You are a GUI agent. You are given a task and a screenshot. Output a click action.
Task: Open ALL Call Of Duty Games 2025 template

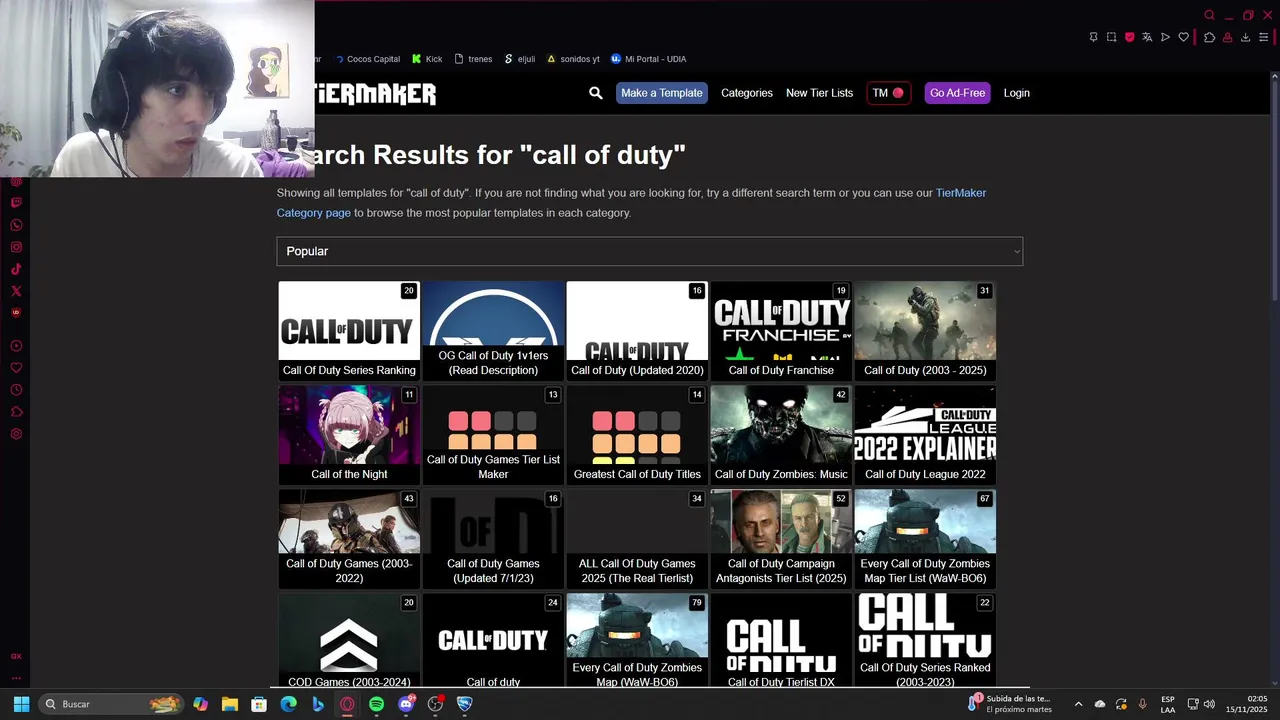tap(637, 539)
